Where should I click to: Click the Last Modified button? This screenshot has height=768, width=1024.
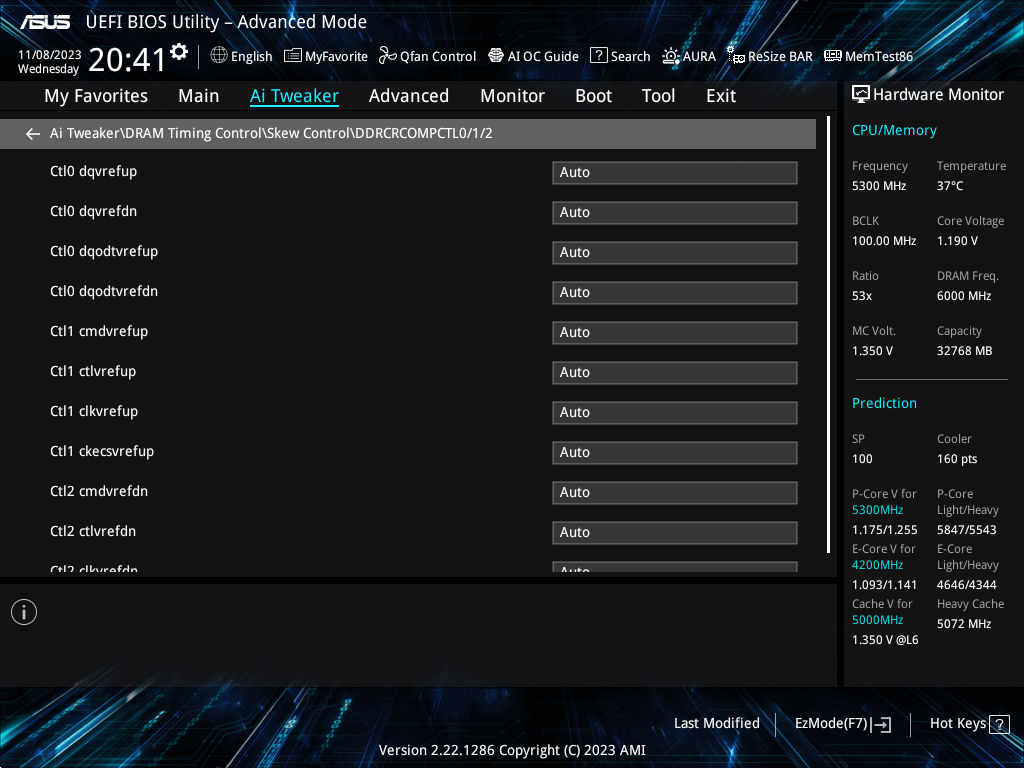click(x=716, y=724)
